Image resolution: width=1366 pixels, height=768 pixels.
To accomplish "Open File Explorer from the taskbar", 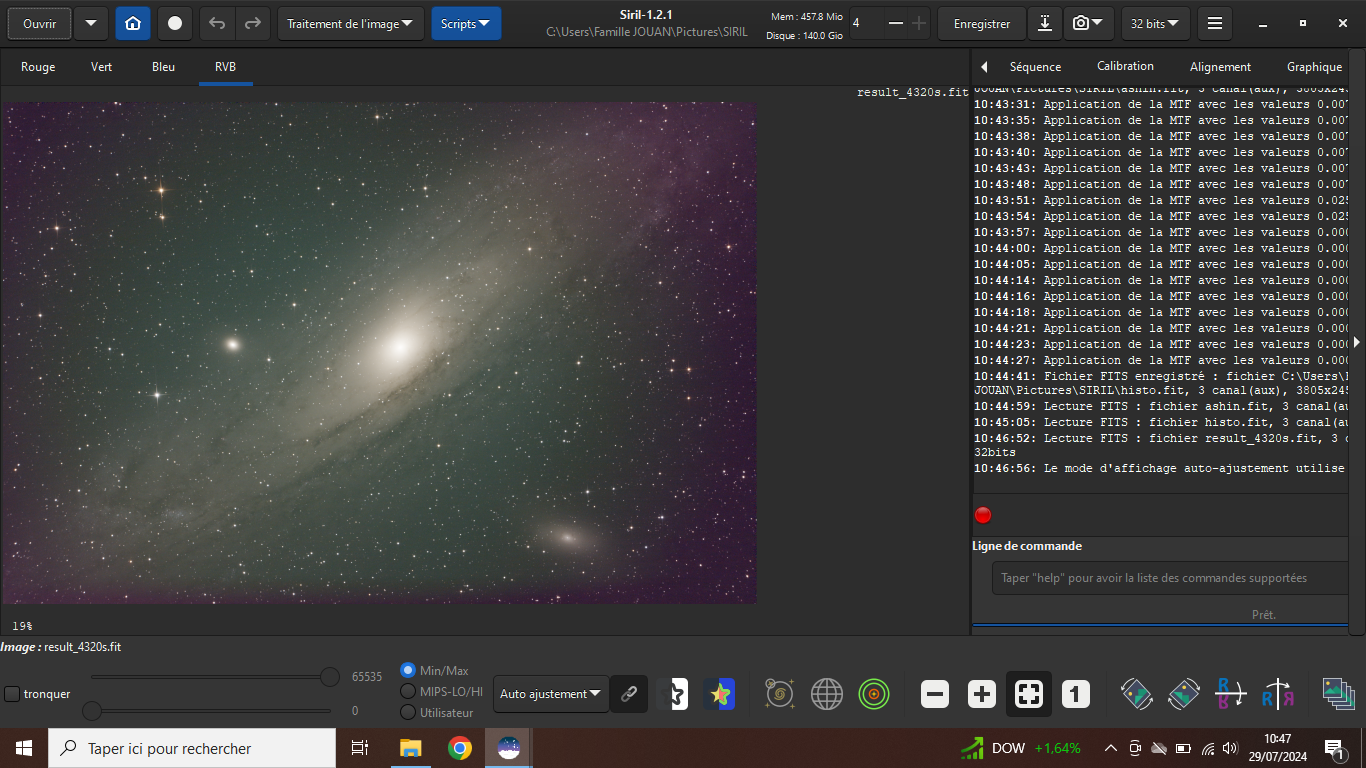I will coord(411,748).
